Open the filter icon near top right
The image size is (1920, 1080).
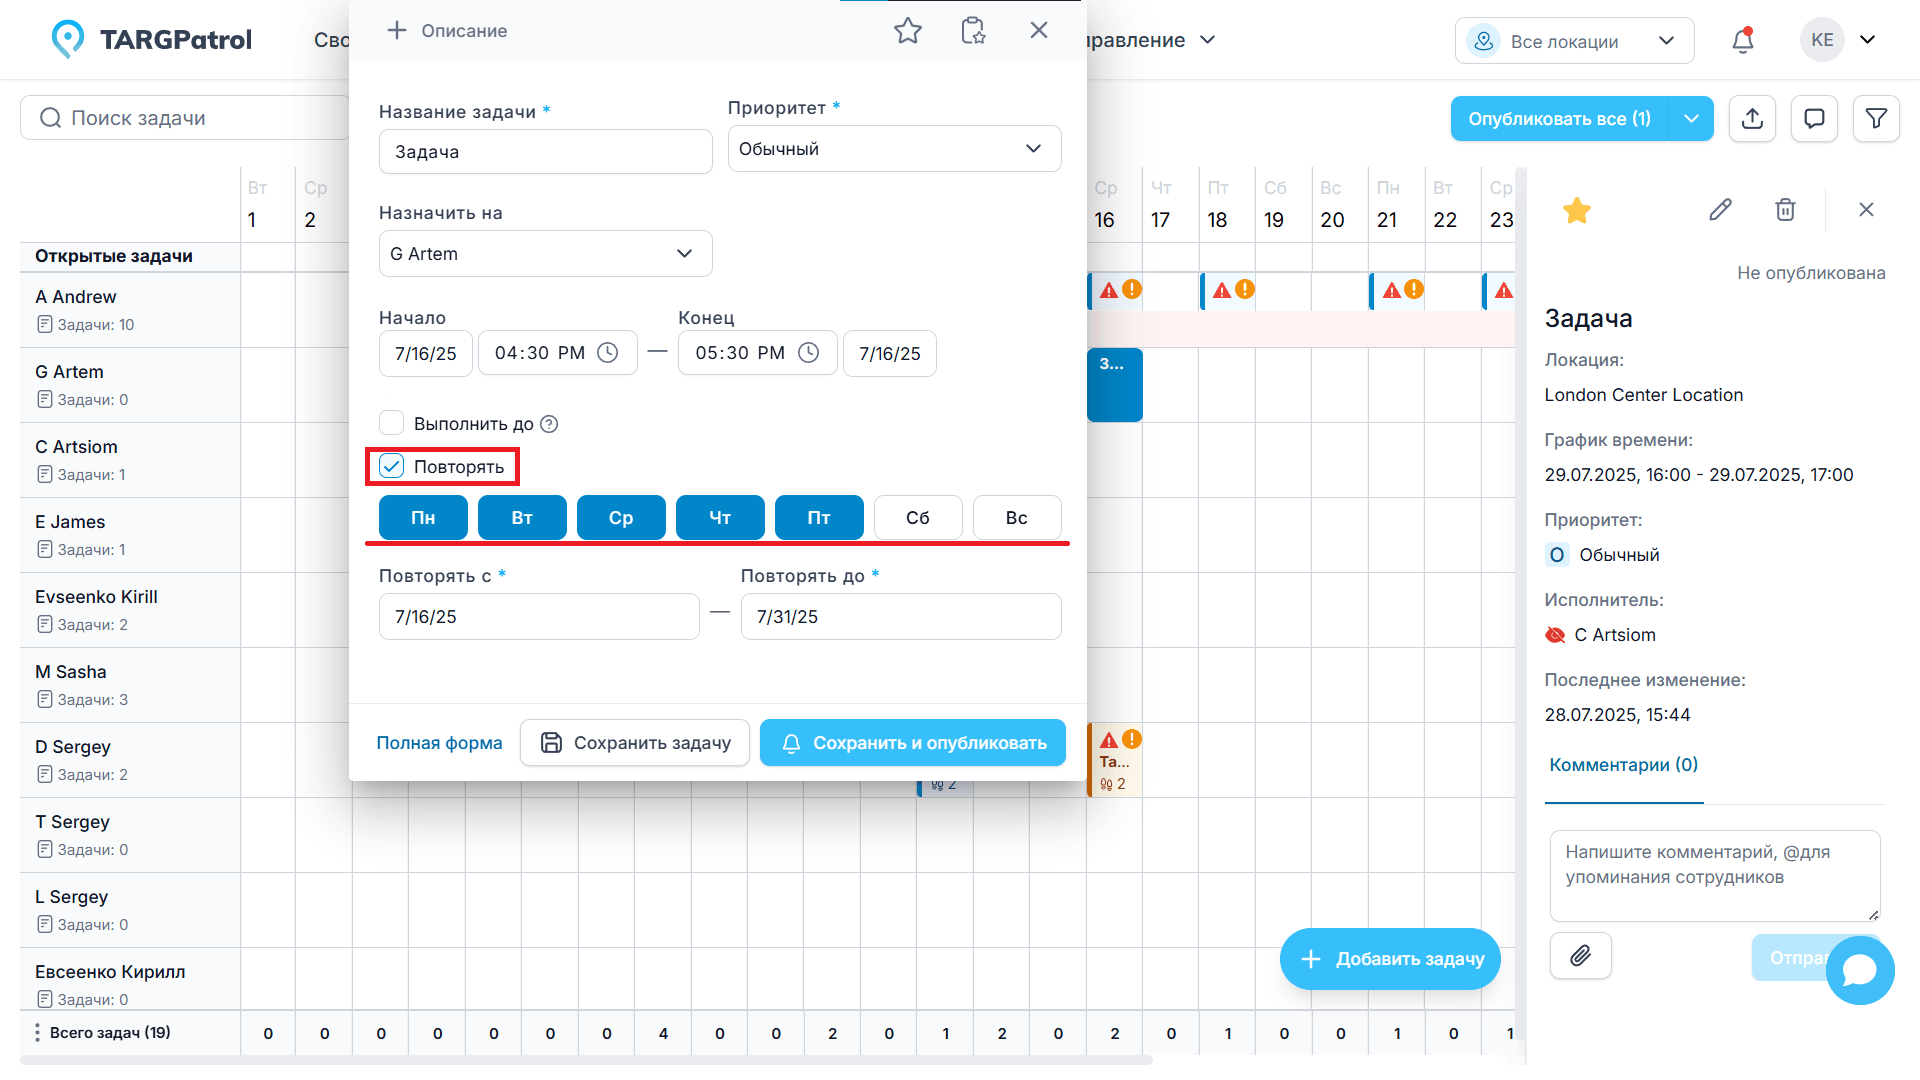click(1876, 118)
